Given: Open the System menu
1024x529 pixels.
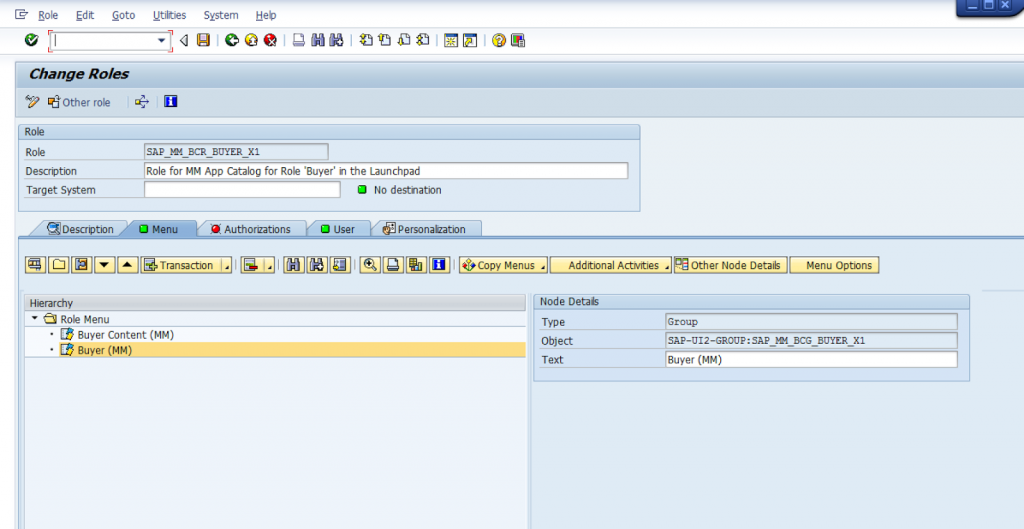Looking at the screenshot, I should point(221,14).
